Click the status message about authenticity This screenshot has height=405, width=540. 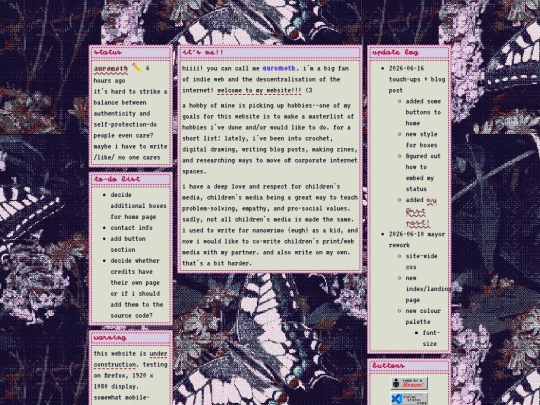click(x=130, y=124)
